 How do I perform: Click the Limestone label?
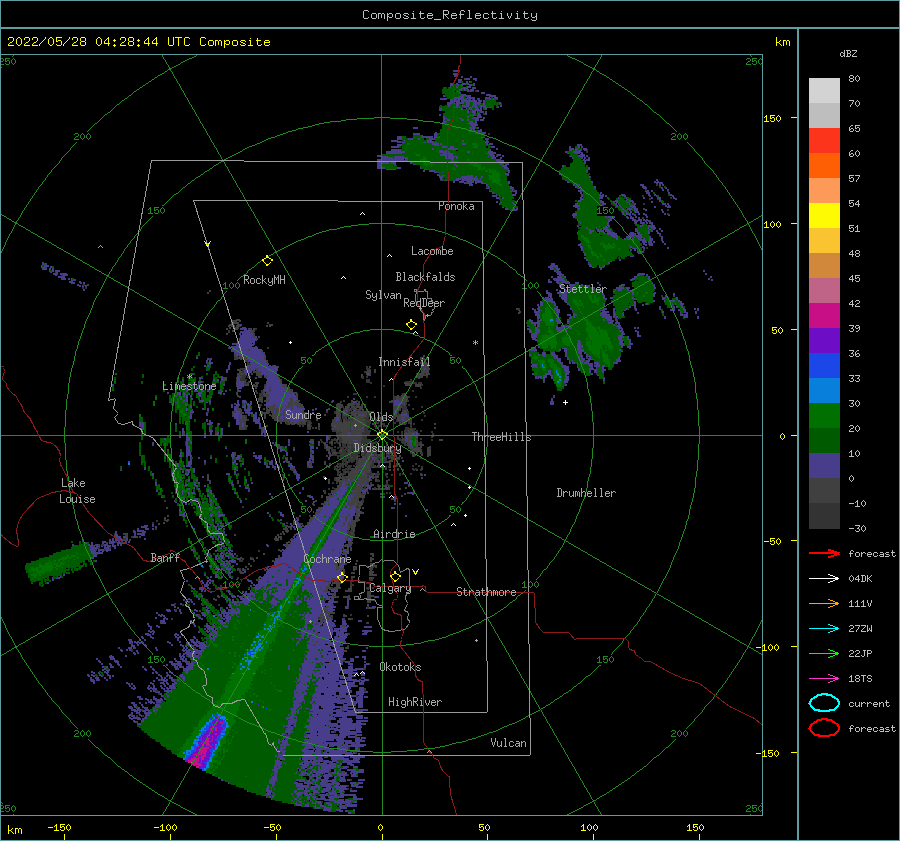pos(189,386)
